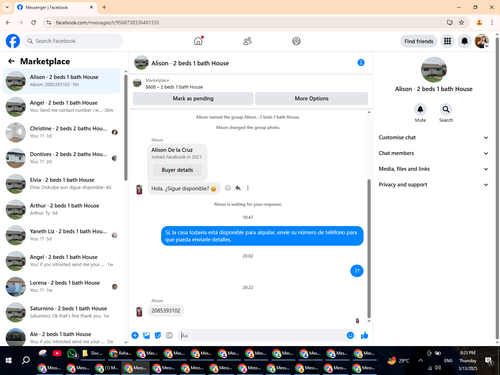
Task: Open Chrome three-dot menu
Action: 492,22
